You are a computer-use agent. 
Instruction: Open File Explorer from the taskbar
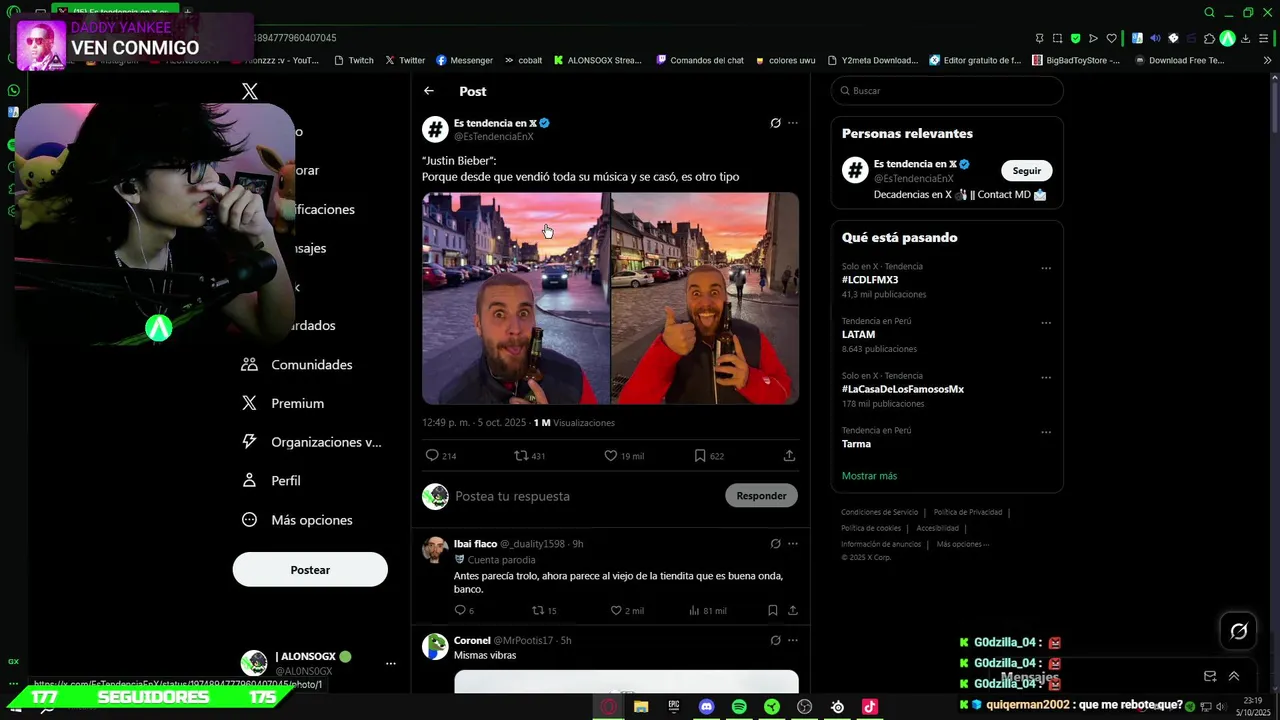641,707
